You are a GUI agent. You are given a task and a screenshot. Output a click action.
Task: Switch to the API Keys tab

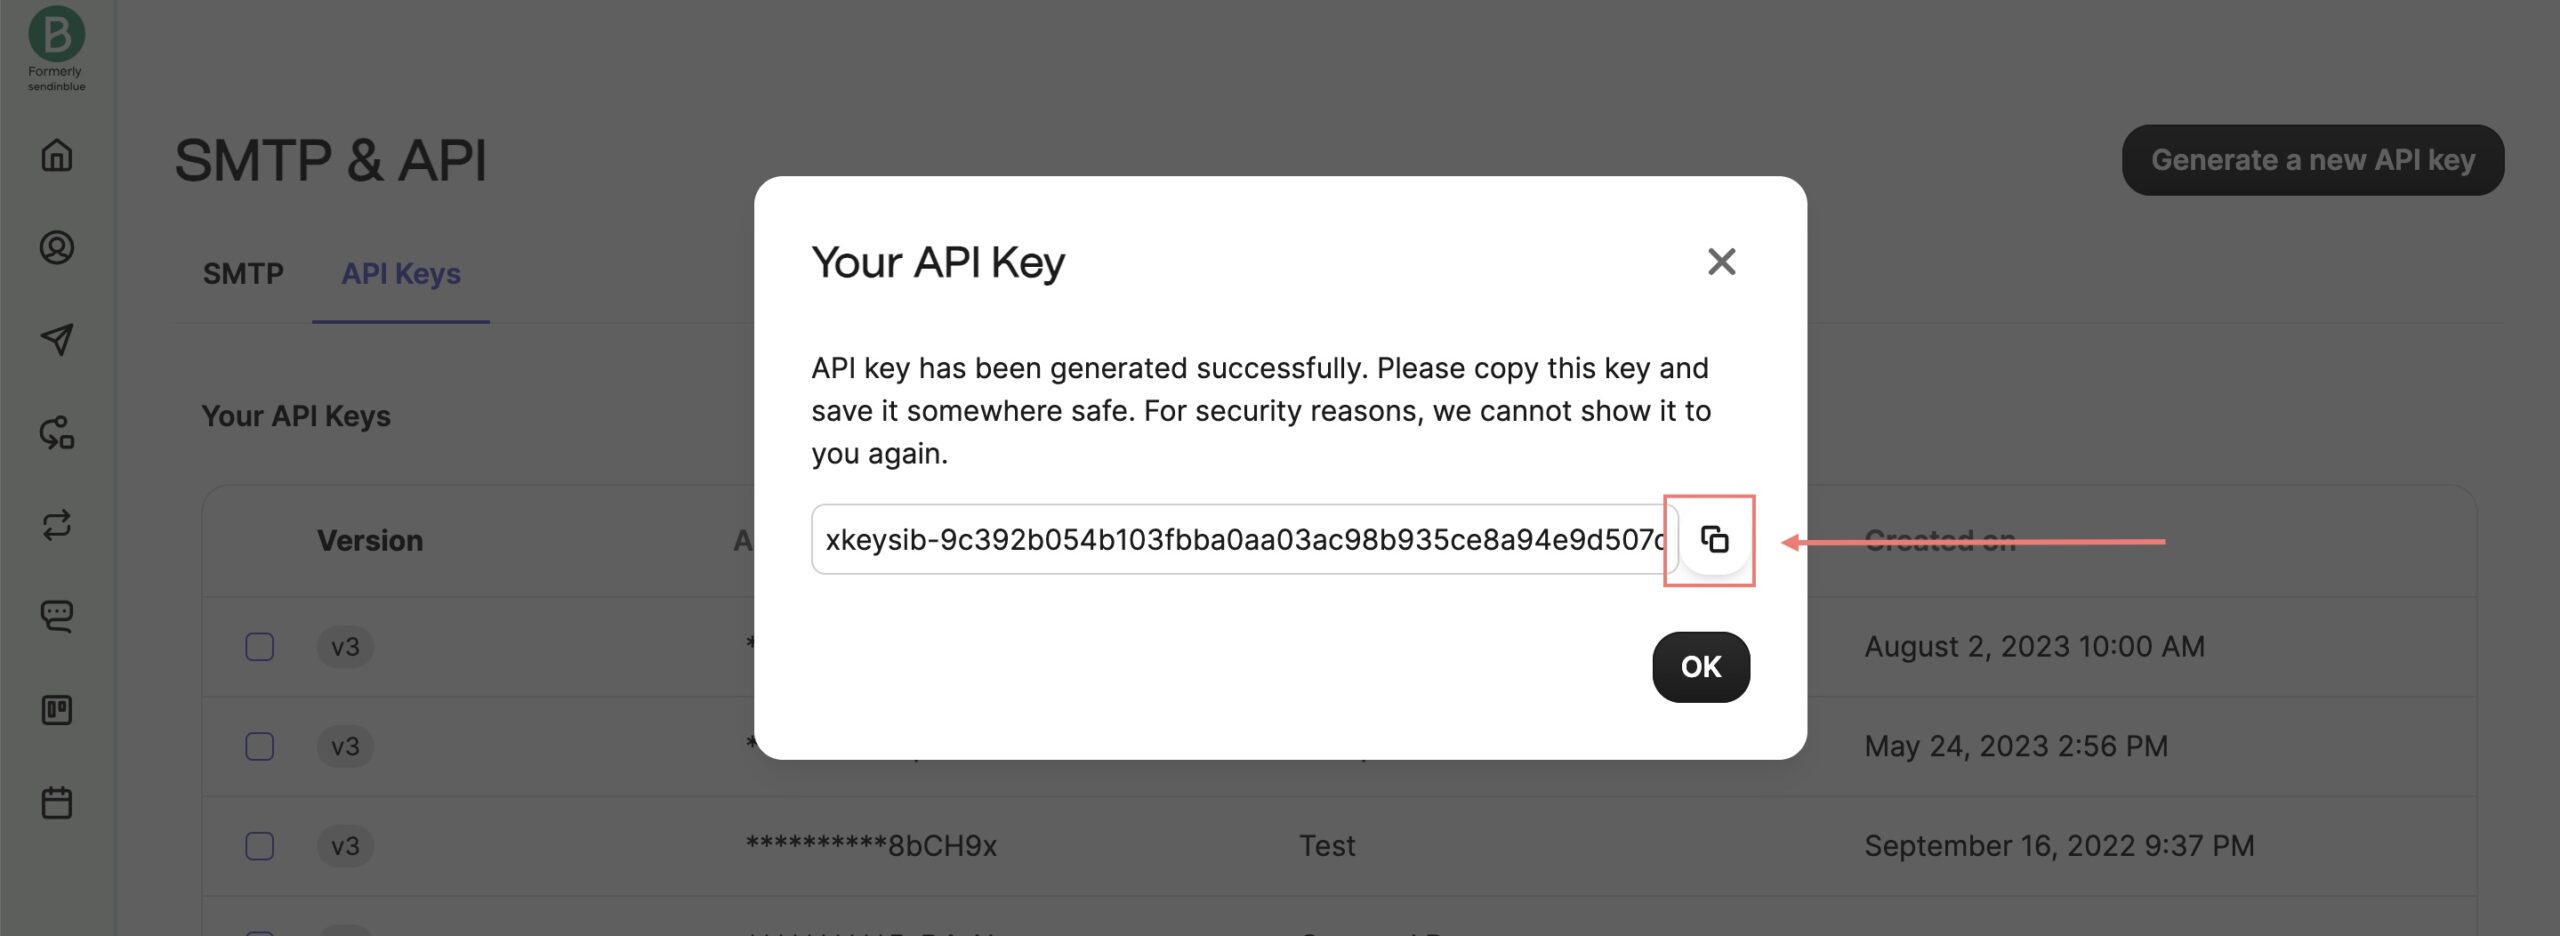pyautogui.click(x=401, y=274)
